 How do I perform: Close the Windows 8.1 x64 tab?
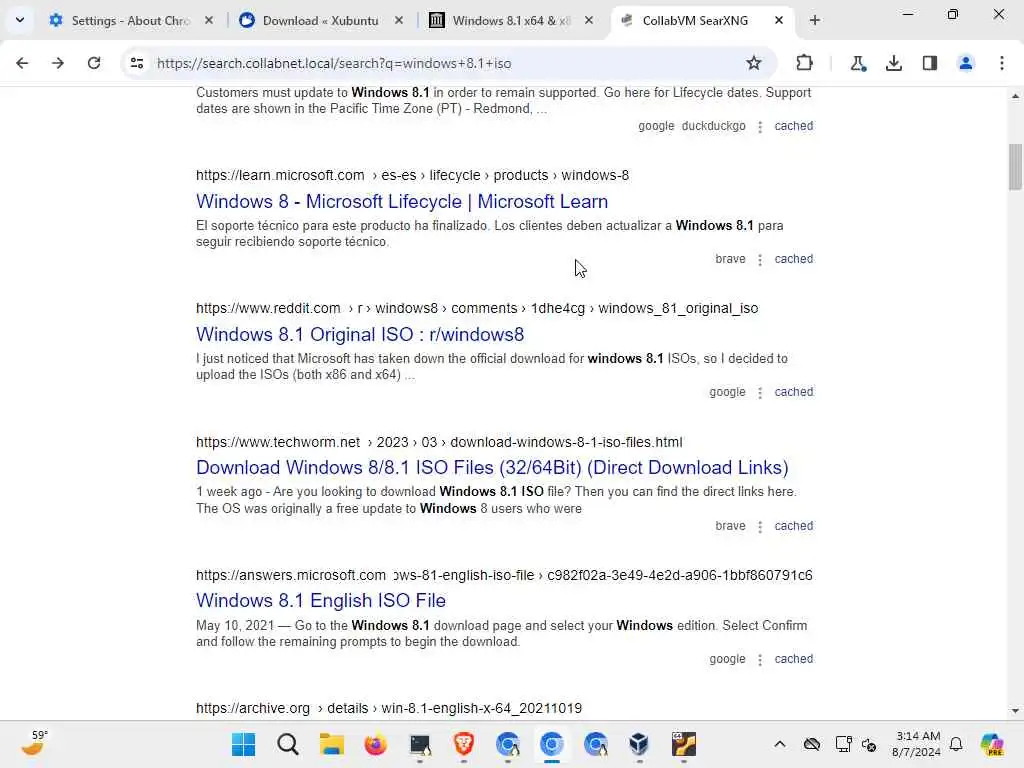click(x=588, y=21)
